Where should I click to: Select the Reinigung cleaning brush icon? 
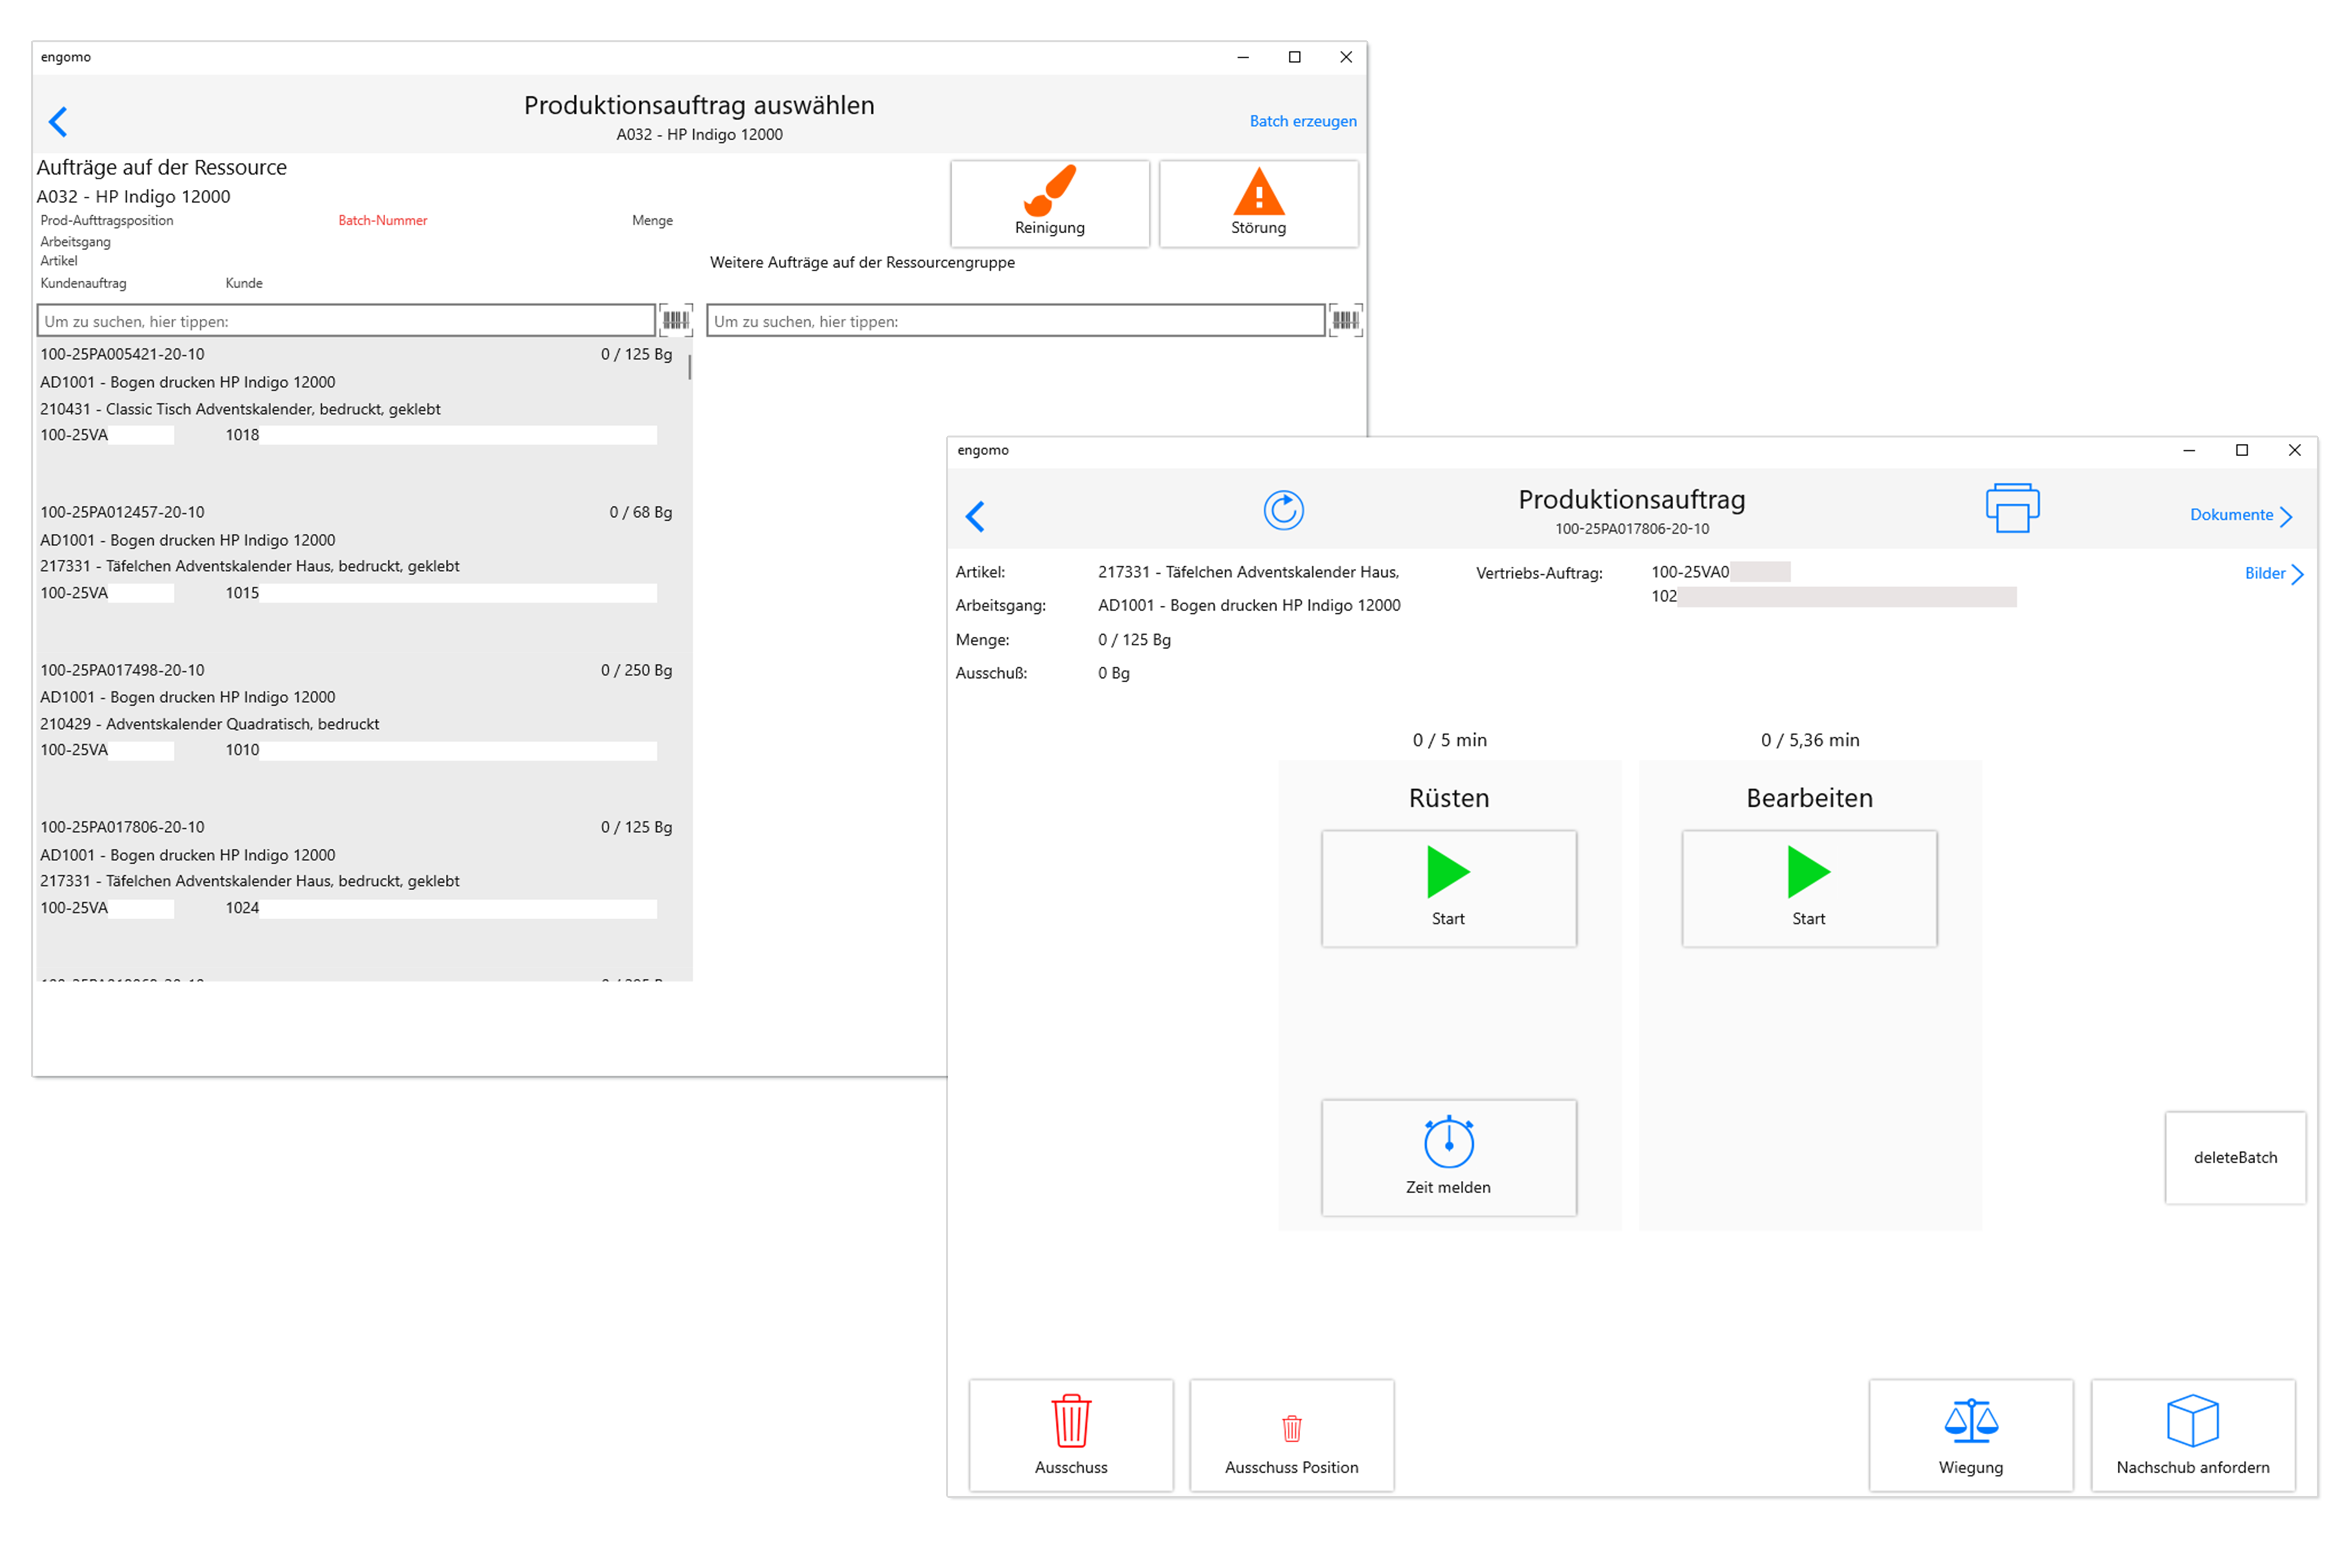click(x=1050, y=190)
